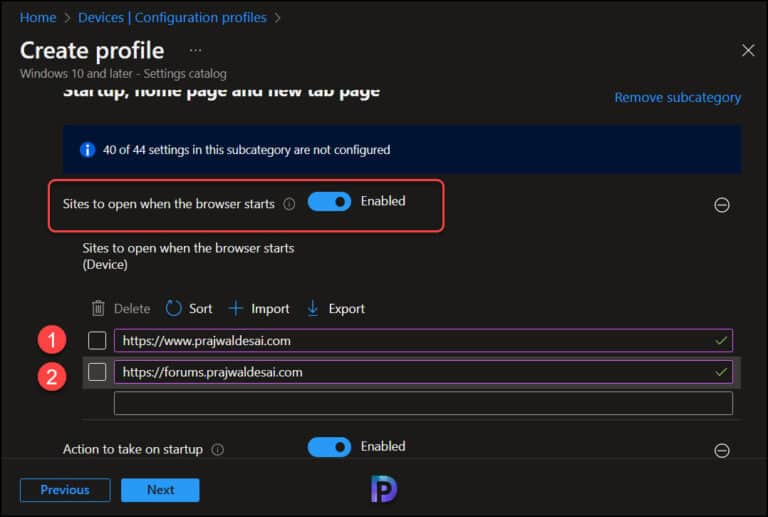Click the Sort circular arrow icon
The width and height of the screenshot is (768, 517).
pyautogui.click(x=173, y=308)
